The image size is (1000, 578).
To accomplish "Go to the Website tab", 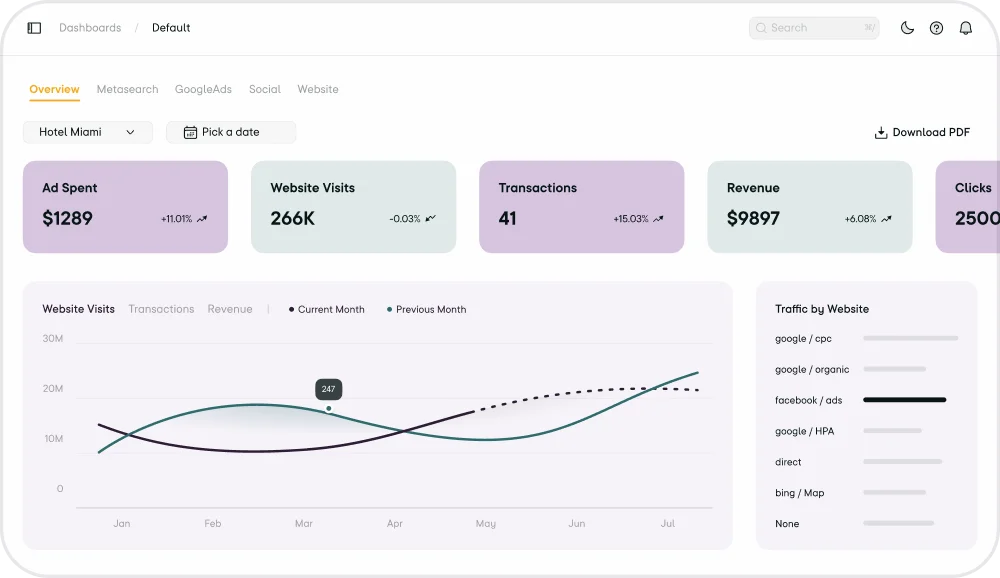I will pyautogui.click(x=318, y=89).
